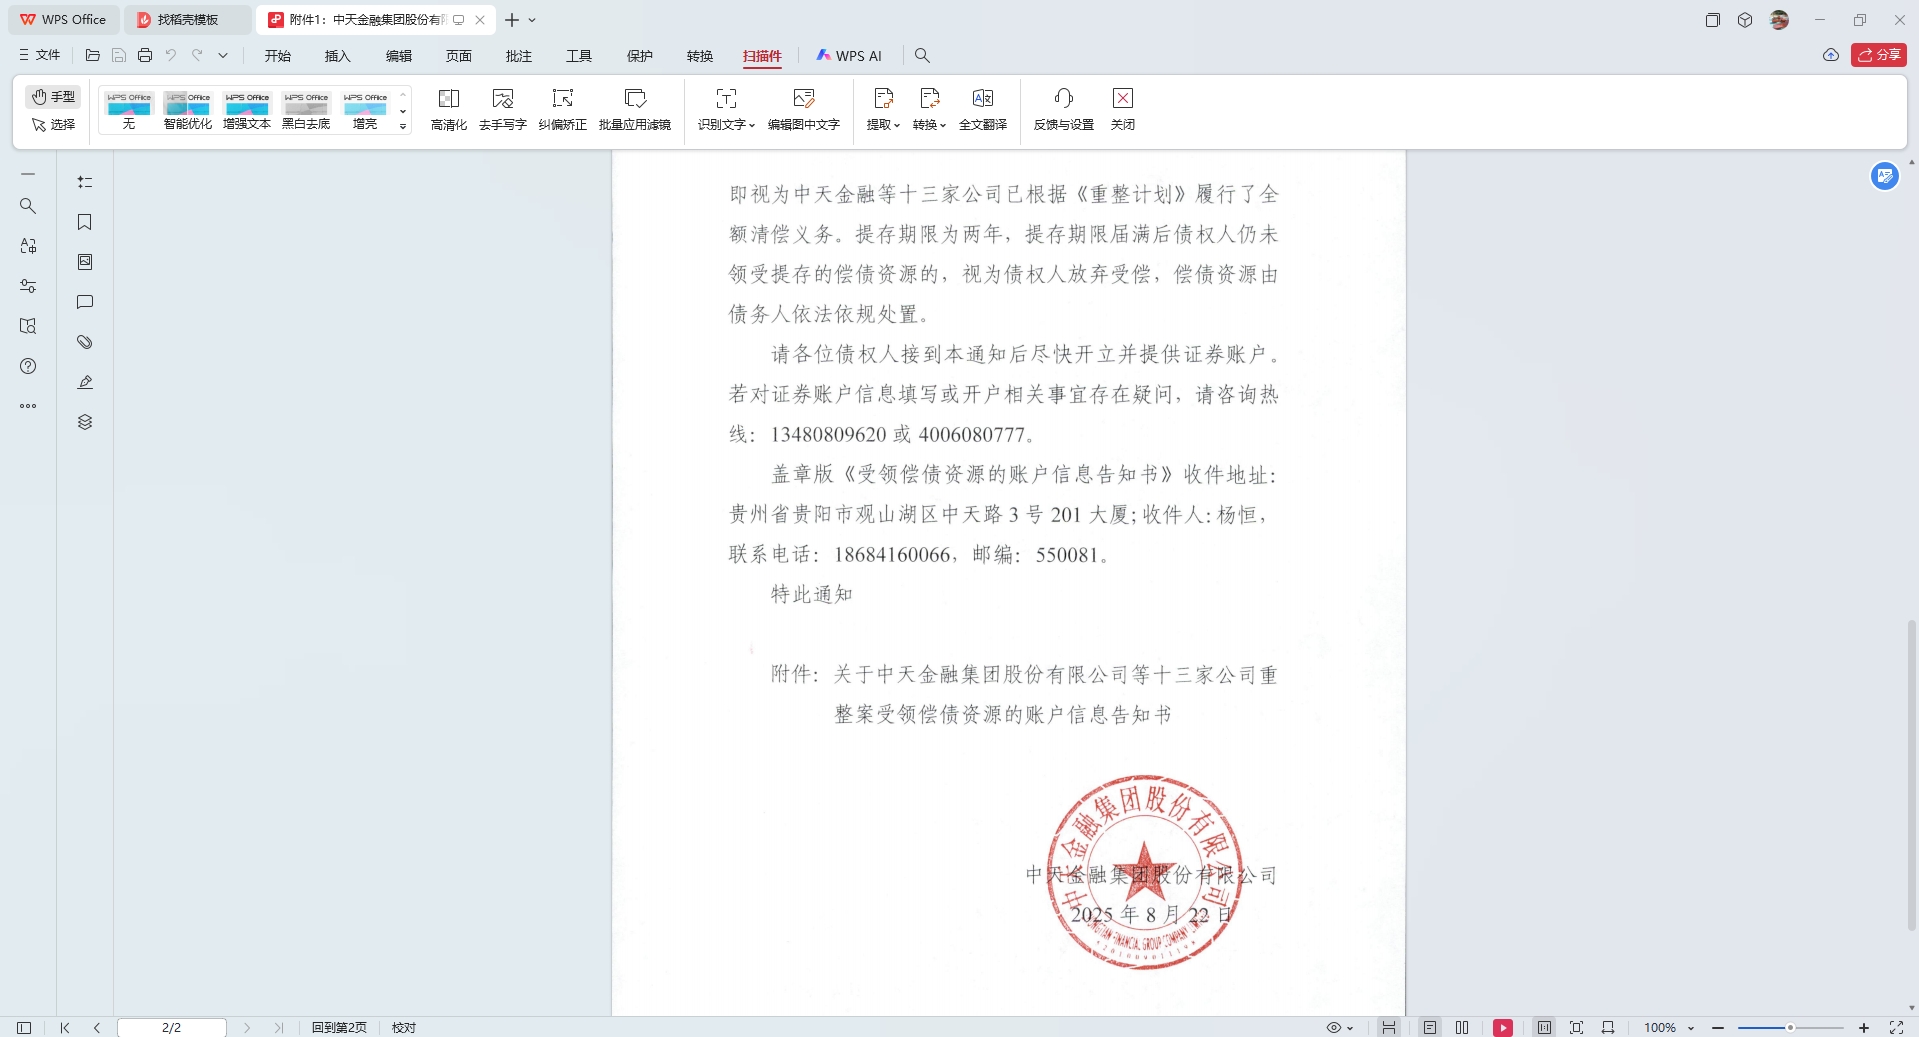Click the 批量应用滤镜 batch filter icon
This screenshot has width=1919, height=1037.
tap(635, 109)
